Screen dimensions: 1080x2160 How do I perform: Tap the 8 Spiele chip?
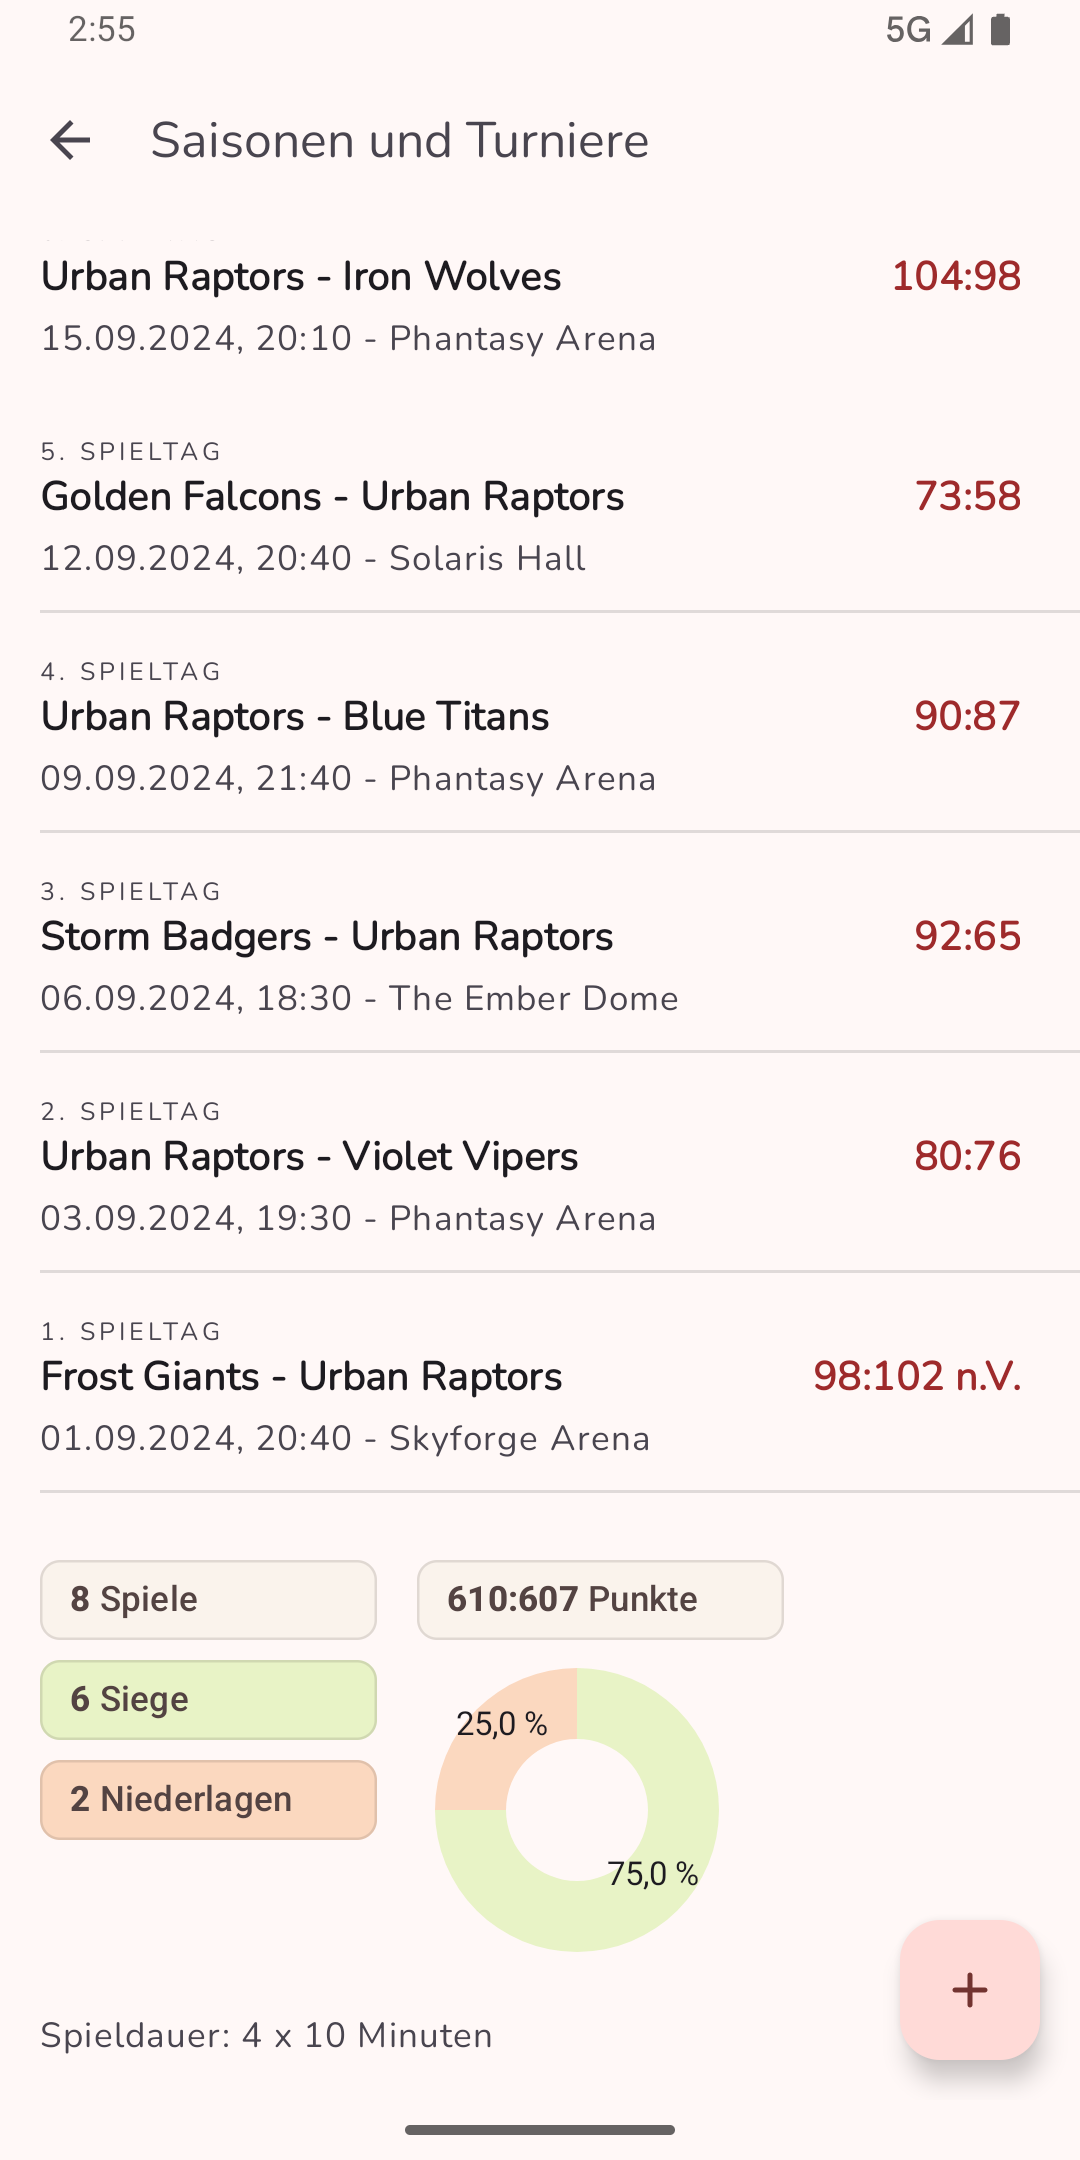pos(208,1600)
